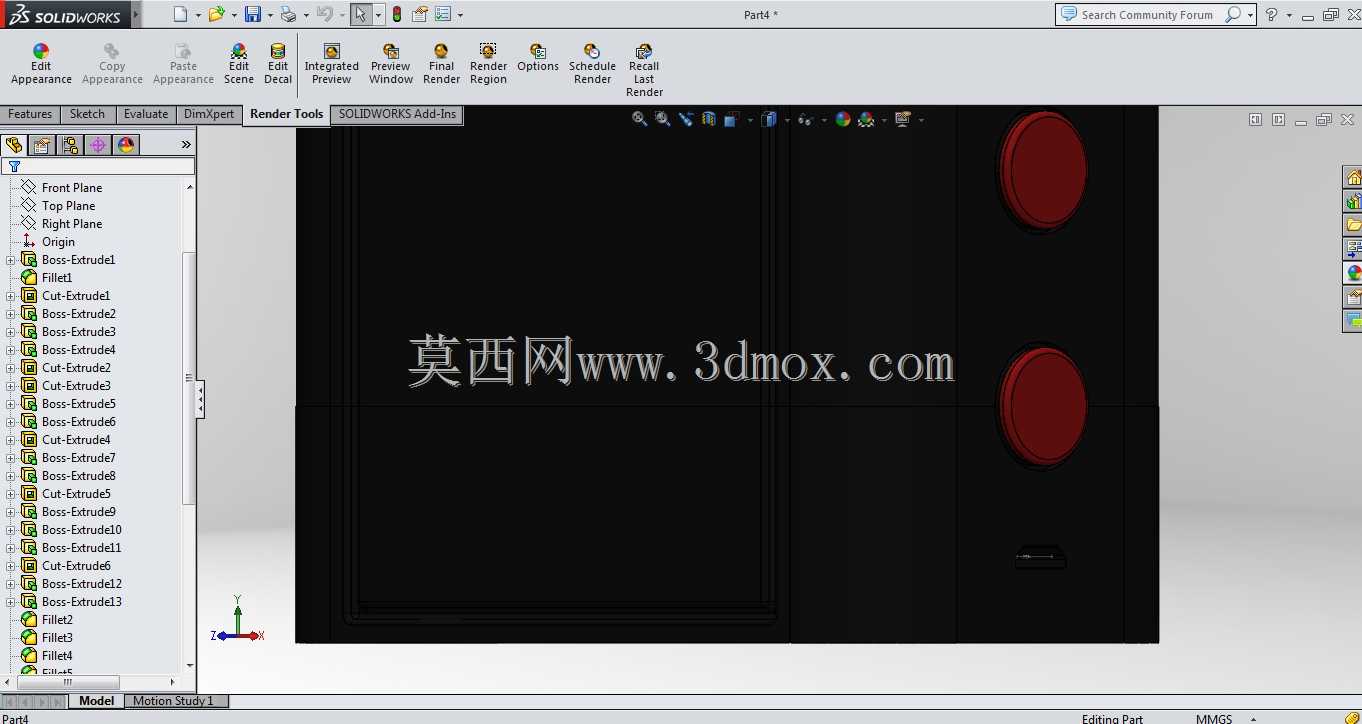The width and height of the screenshot is (1362, 724).
Task: Select the Model tab at the bottom
Action: (97, 701)
